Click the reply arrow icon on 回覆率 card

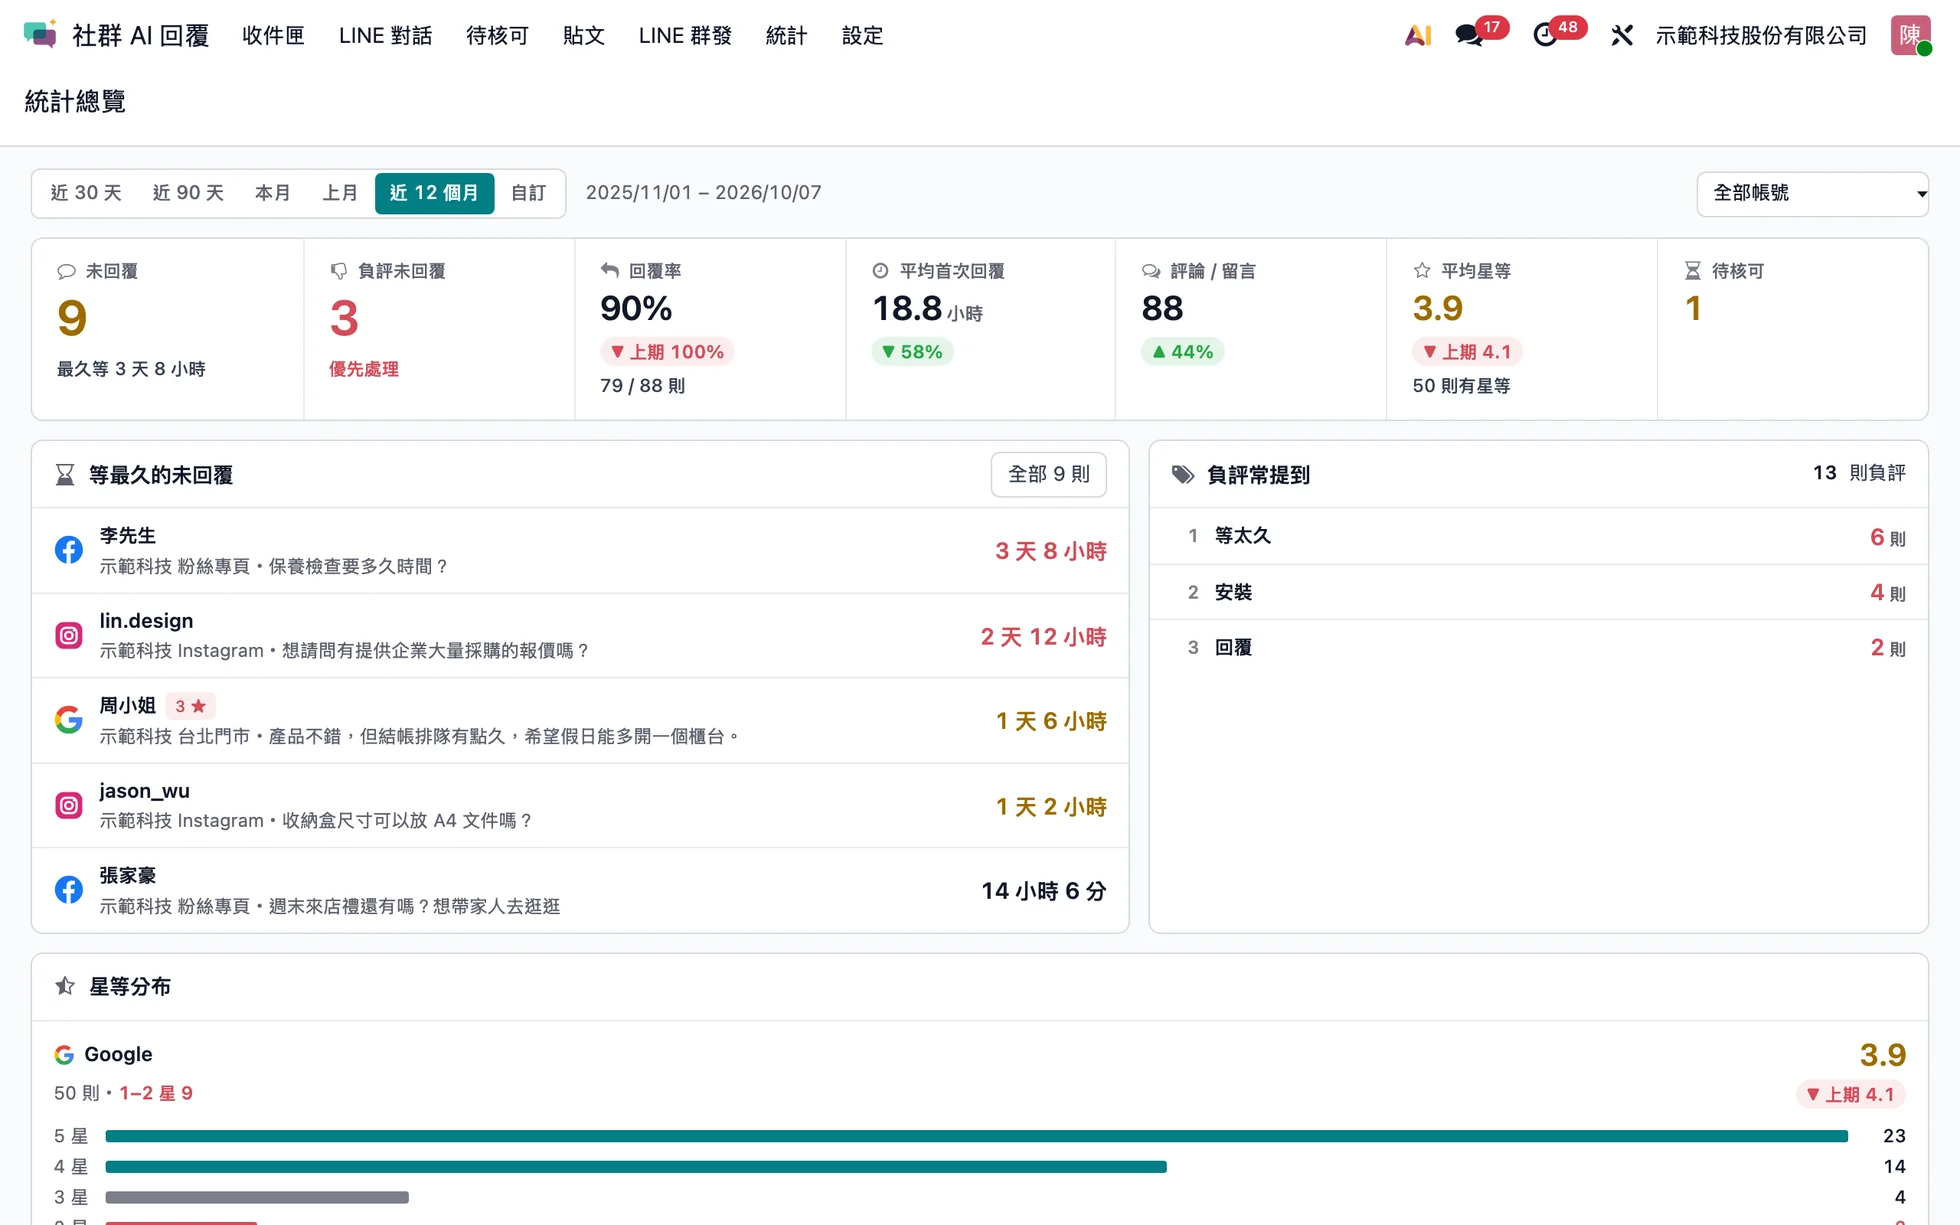(610, 270)
